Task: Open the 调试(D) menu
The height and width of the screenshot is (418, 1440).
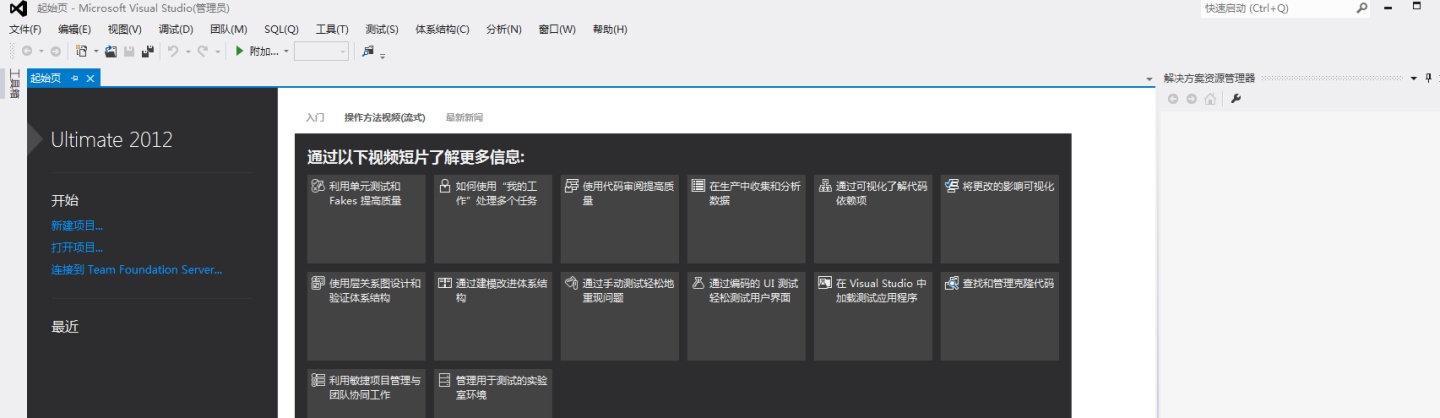Action: pos(176,29)
